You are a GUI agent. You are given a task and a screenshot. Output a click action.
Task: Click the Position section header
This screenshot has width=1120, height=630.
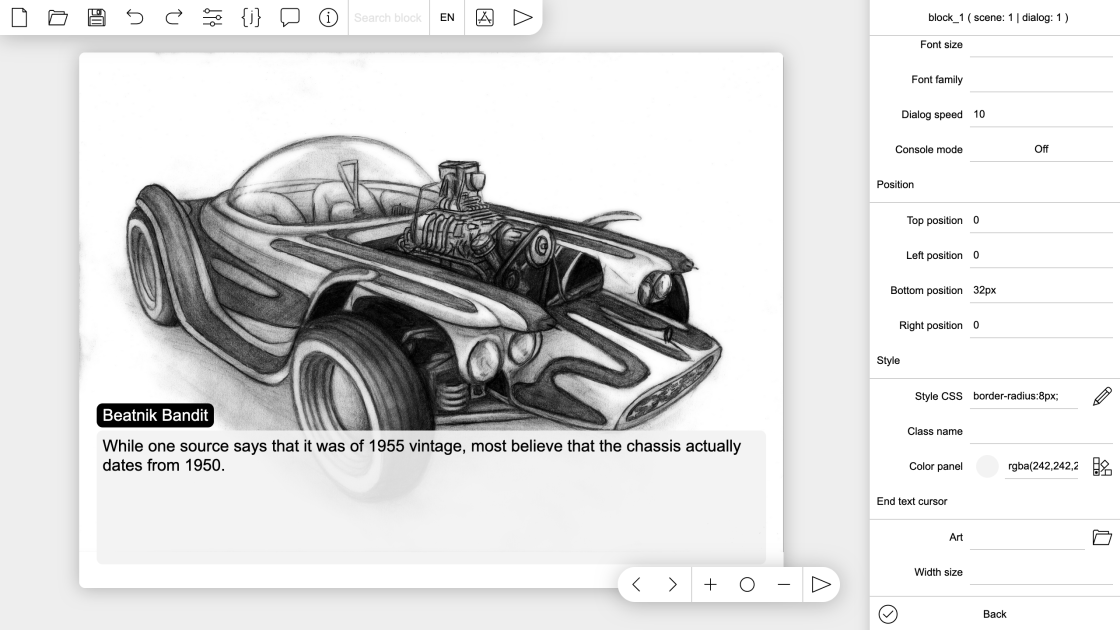895,184
